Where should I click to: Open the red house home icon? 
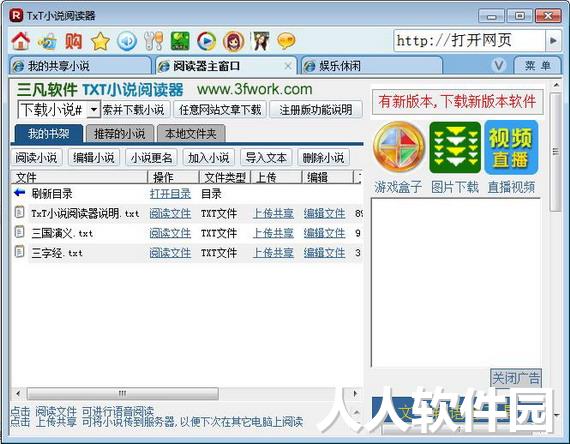[x=21, y=41]
